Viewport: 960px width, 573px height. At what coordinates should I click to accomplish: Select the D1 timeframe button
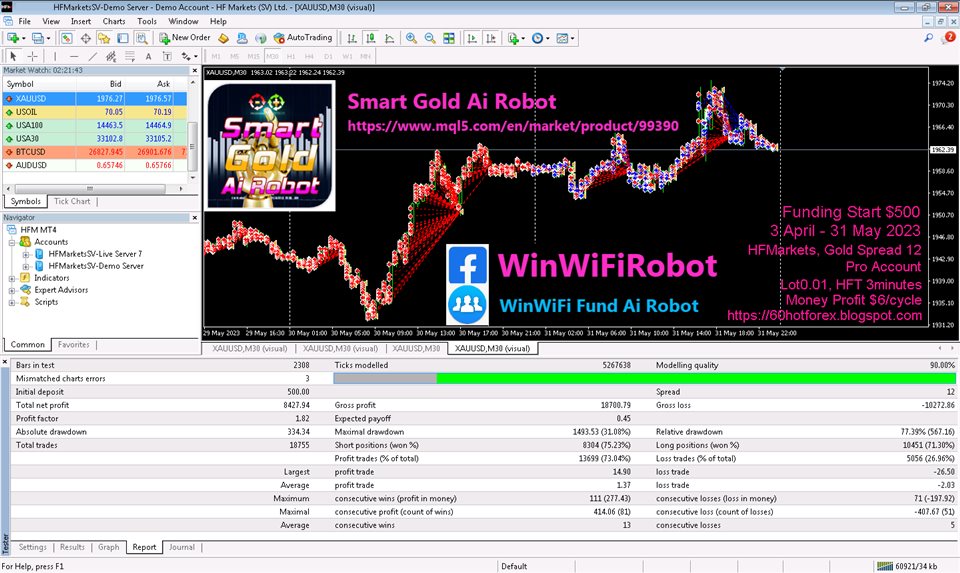coord(328,56)
